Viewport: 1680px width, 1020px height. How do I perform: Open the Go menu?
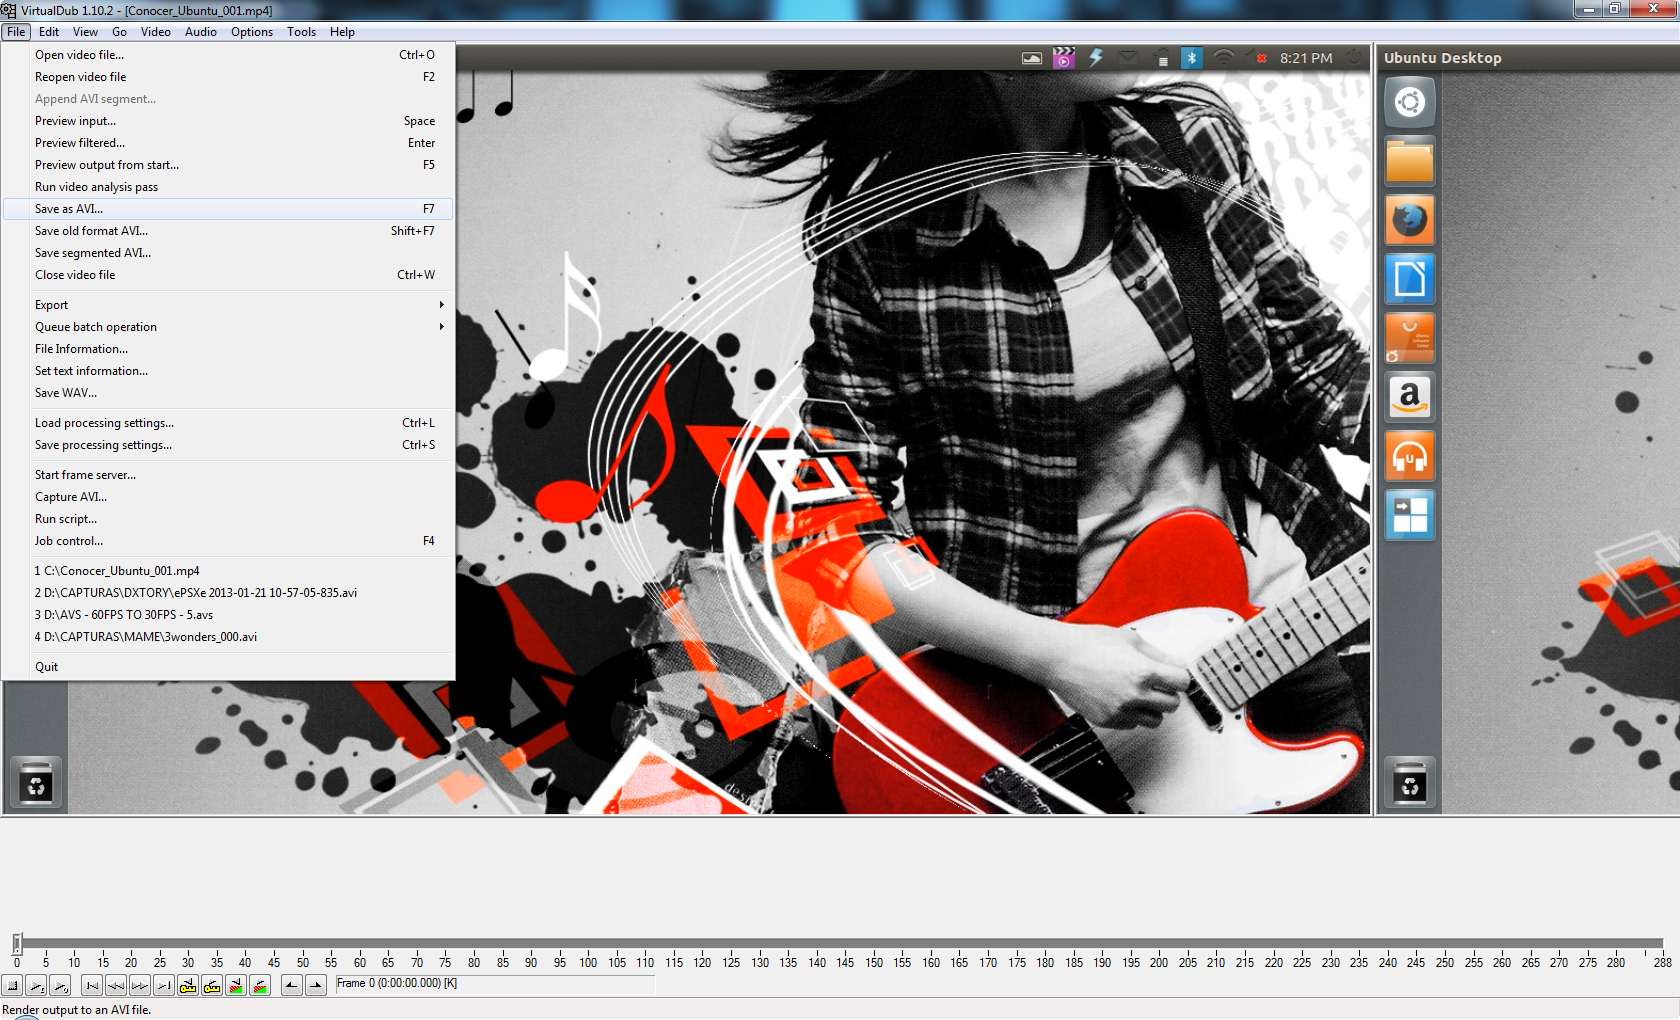[119, 32]
